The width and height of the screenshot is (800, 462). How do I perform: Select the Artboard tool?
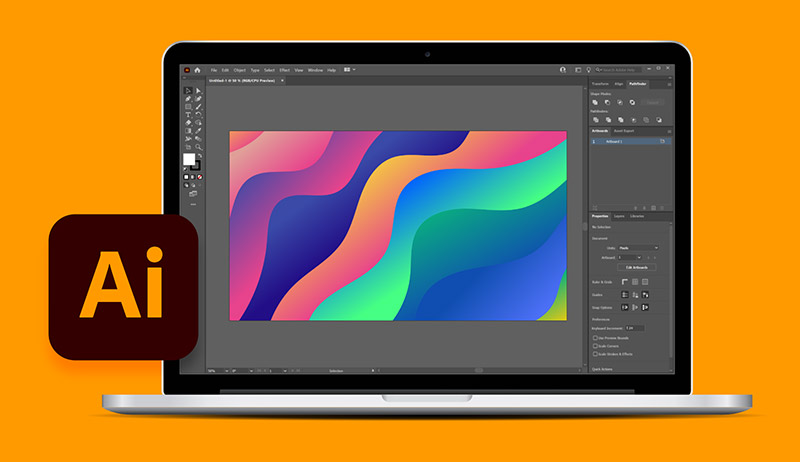point(188,147)
